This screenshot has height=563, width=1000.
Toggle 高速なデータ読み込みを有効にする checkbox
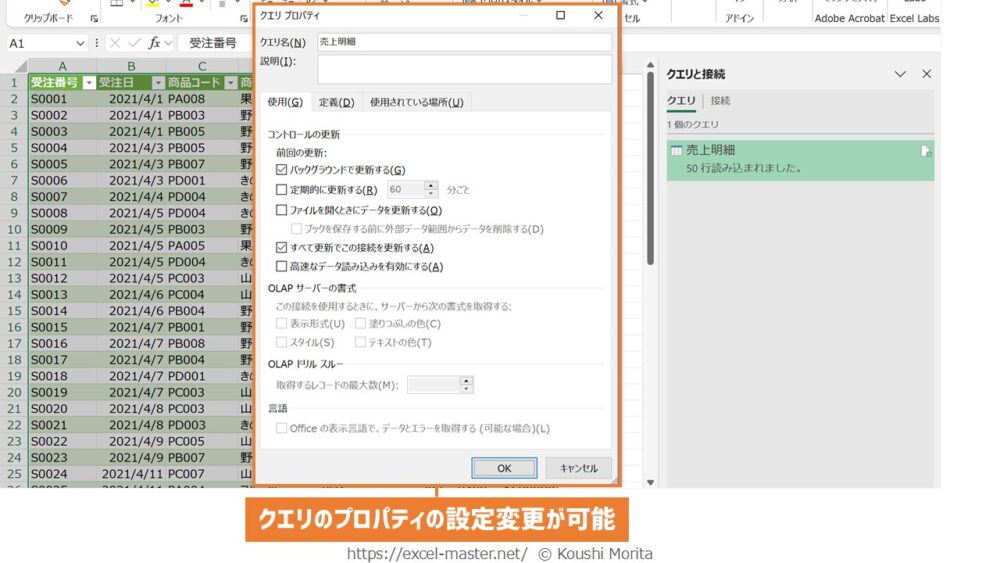click(x=281, y=266)
